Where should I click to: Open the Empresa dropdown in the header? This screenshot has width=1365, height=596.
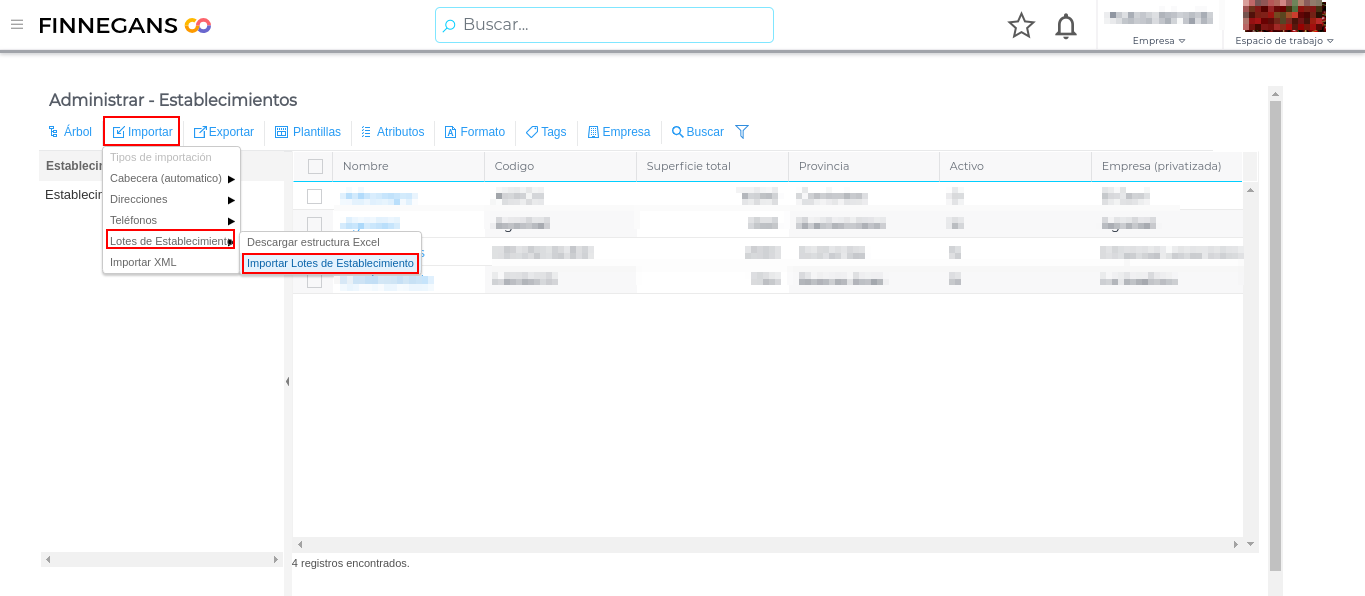[x=1159, y=41]
